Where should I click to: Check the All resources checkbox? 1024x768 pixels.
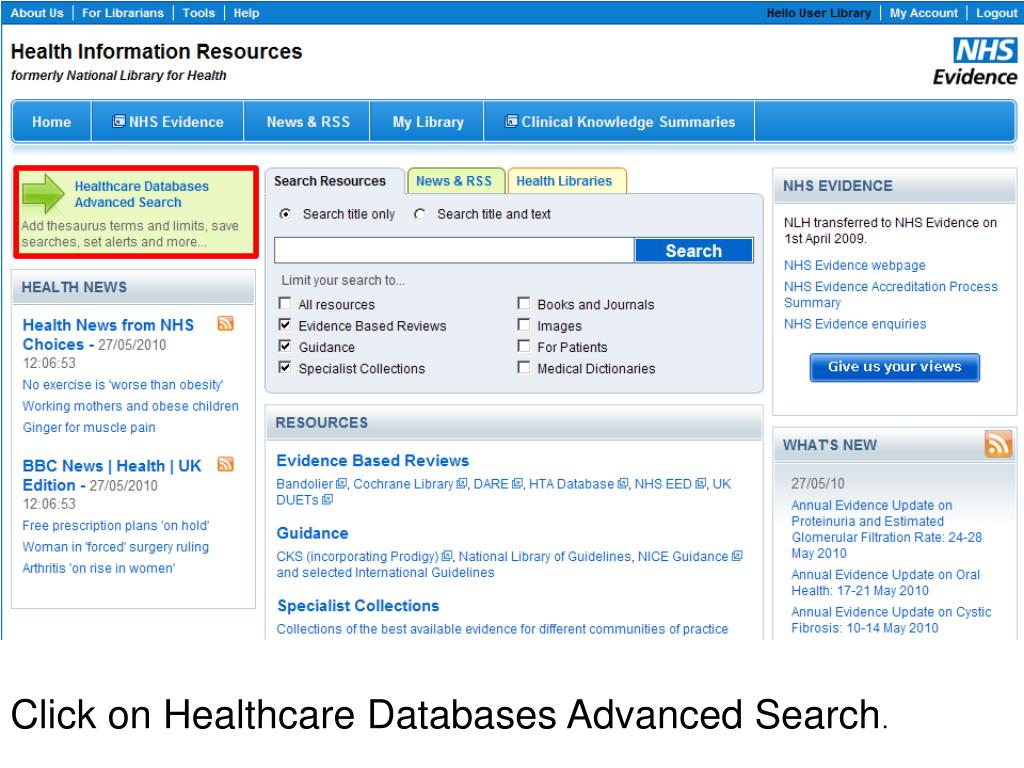coord(285,303)
